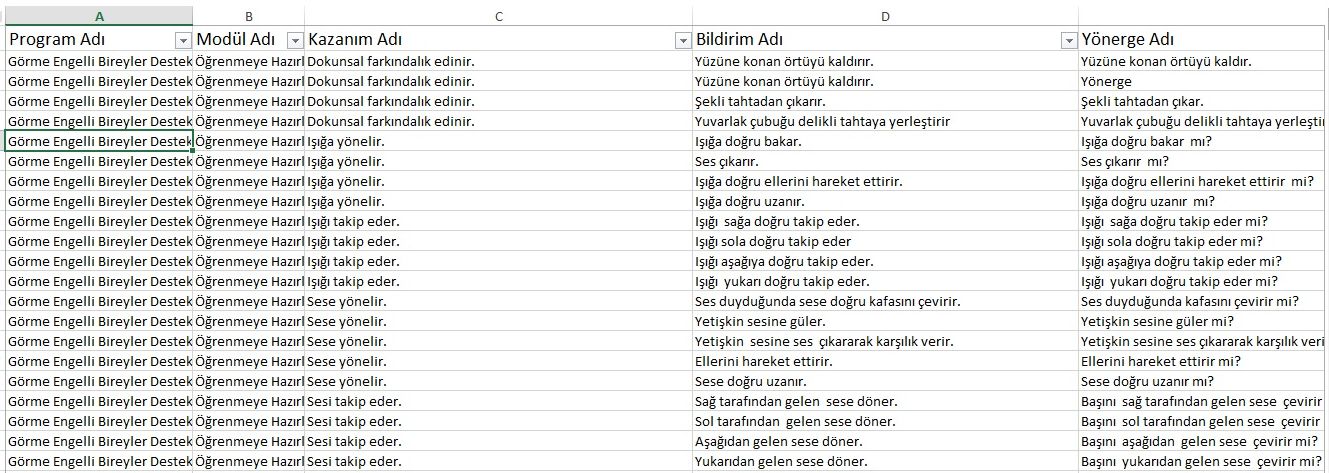
Task: Click the Yönerge Adı header cell
Action: pyautogui.click(x=1204, y=40)
